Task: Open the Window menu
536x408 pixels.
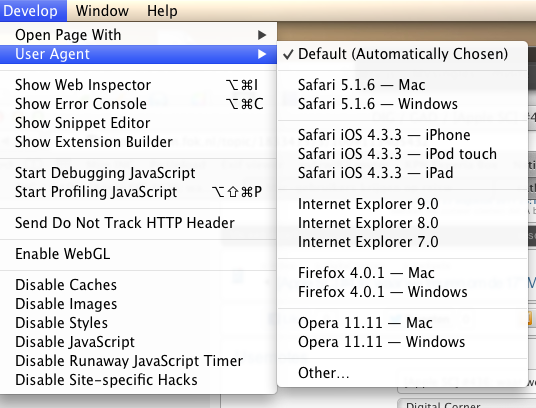Action: click(102, 11)
